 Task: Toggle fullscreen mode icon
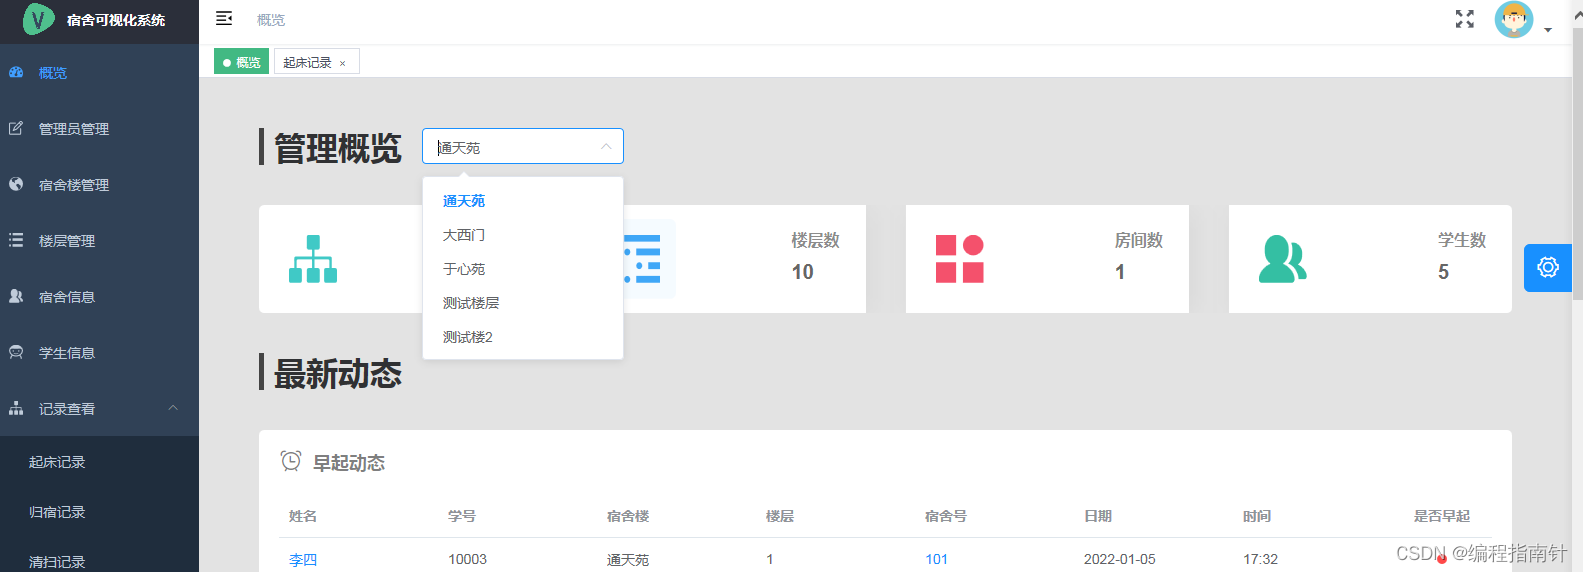click(x=1465, y=19)
